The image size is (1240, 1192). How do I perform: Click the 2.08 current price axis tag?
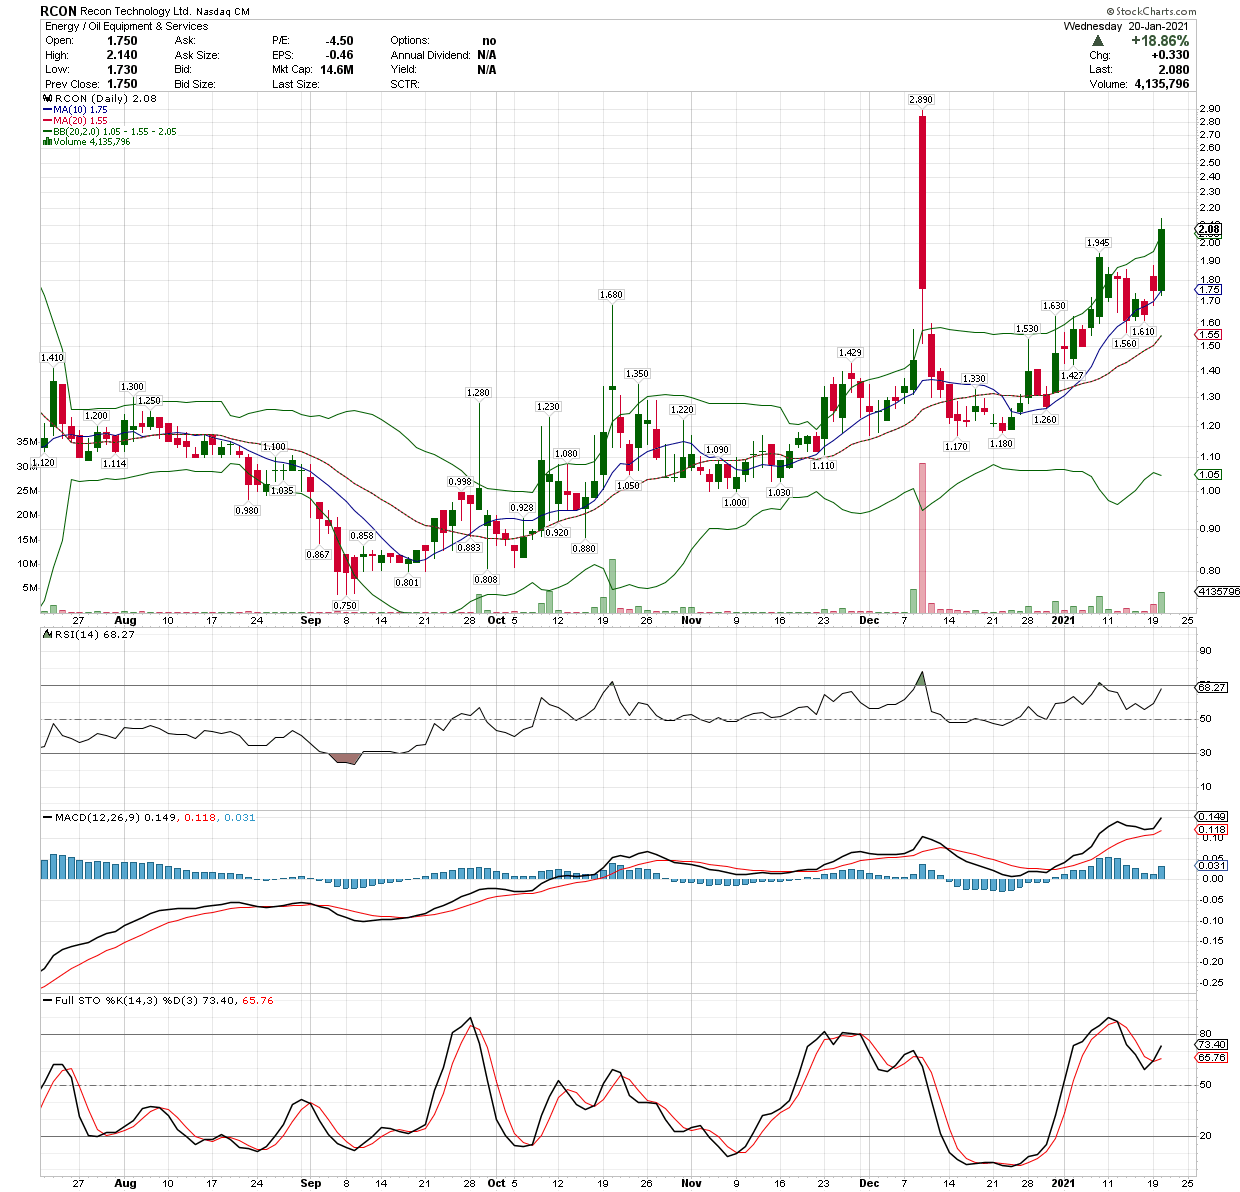pos(1209,229)
